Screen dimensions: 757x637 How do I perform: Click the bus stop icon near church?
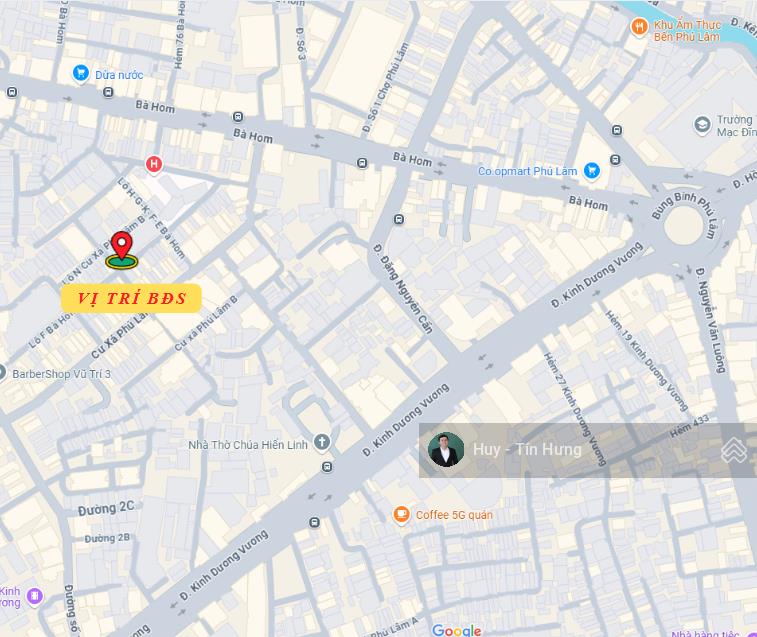click(x=327, y=467)
